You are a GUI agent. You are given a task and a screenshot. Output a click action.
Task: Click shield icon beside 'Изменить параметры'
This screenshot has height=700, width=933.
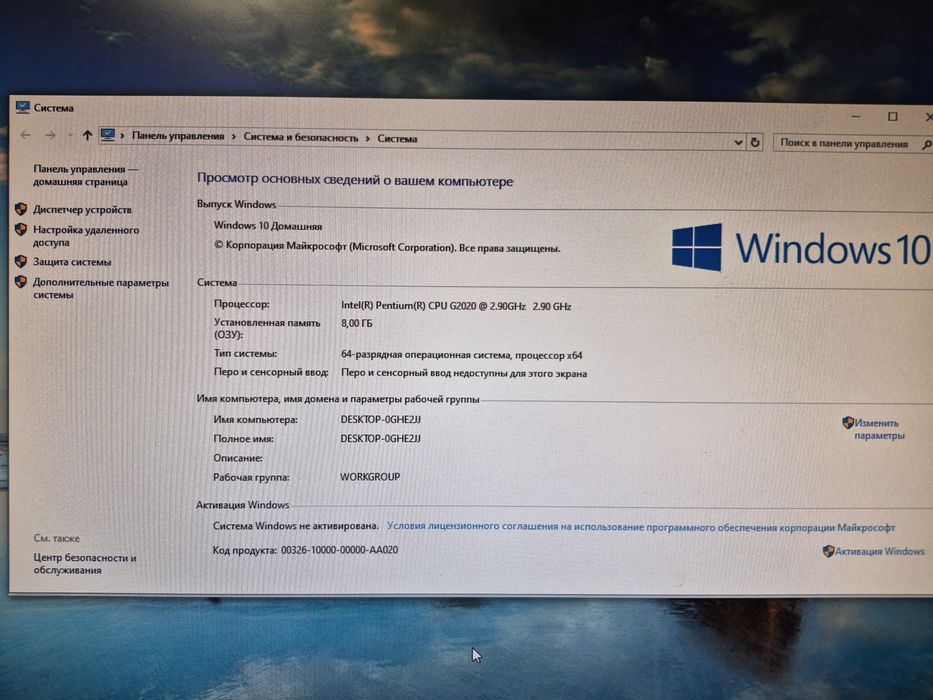point(848,423)
